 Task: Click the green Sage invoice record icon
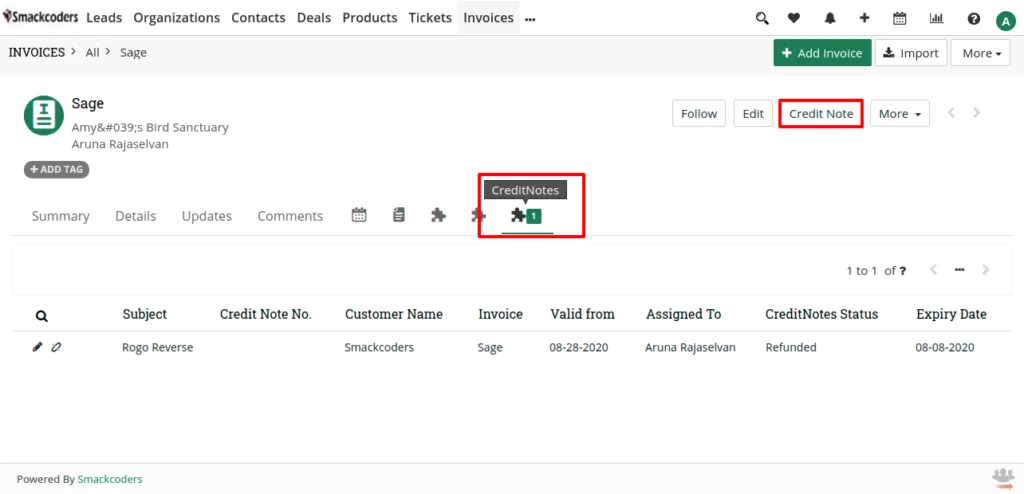pyautogui.click(x=44, y=115)
